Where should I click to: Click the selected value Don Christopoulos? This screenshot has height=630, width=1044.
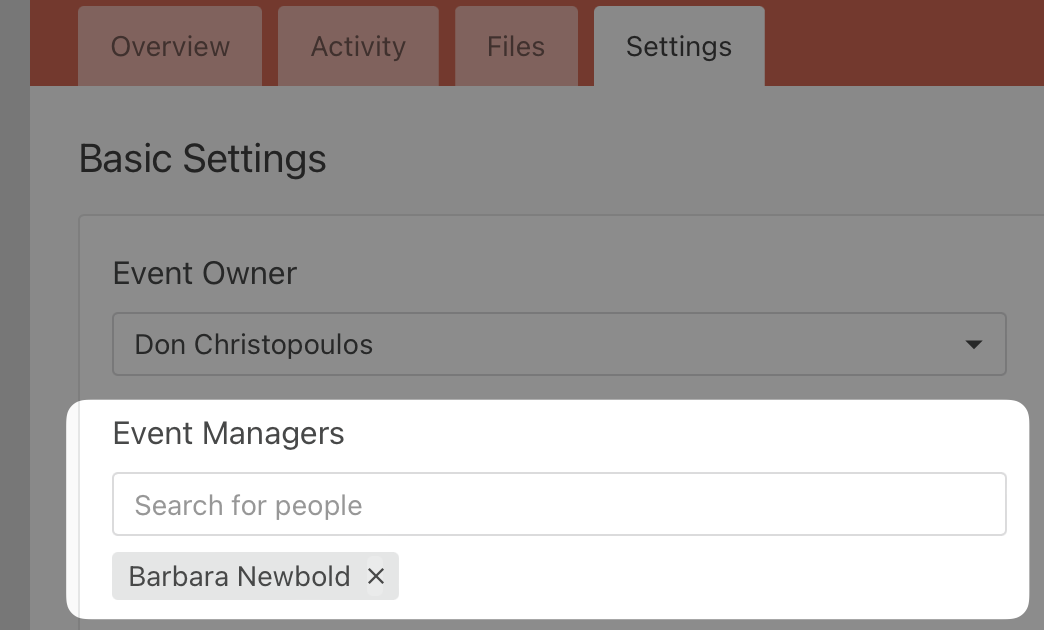tap(254, 344)
